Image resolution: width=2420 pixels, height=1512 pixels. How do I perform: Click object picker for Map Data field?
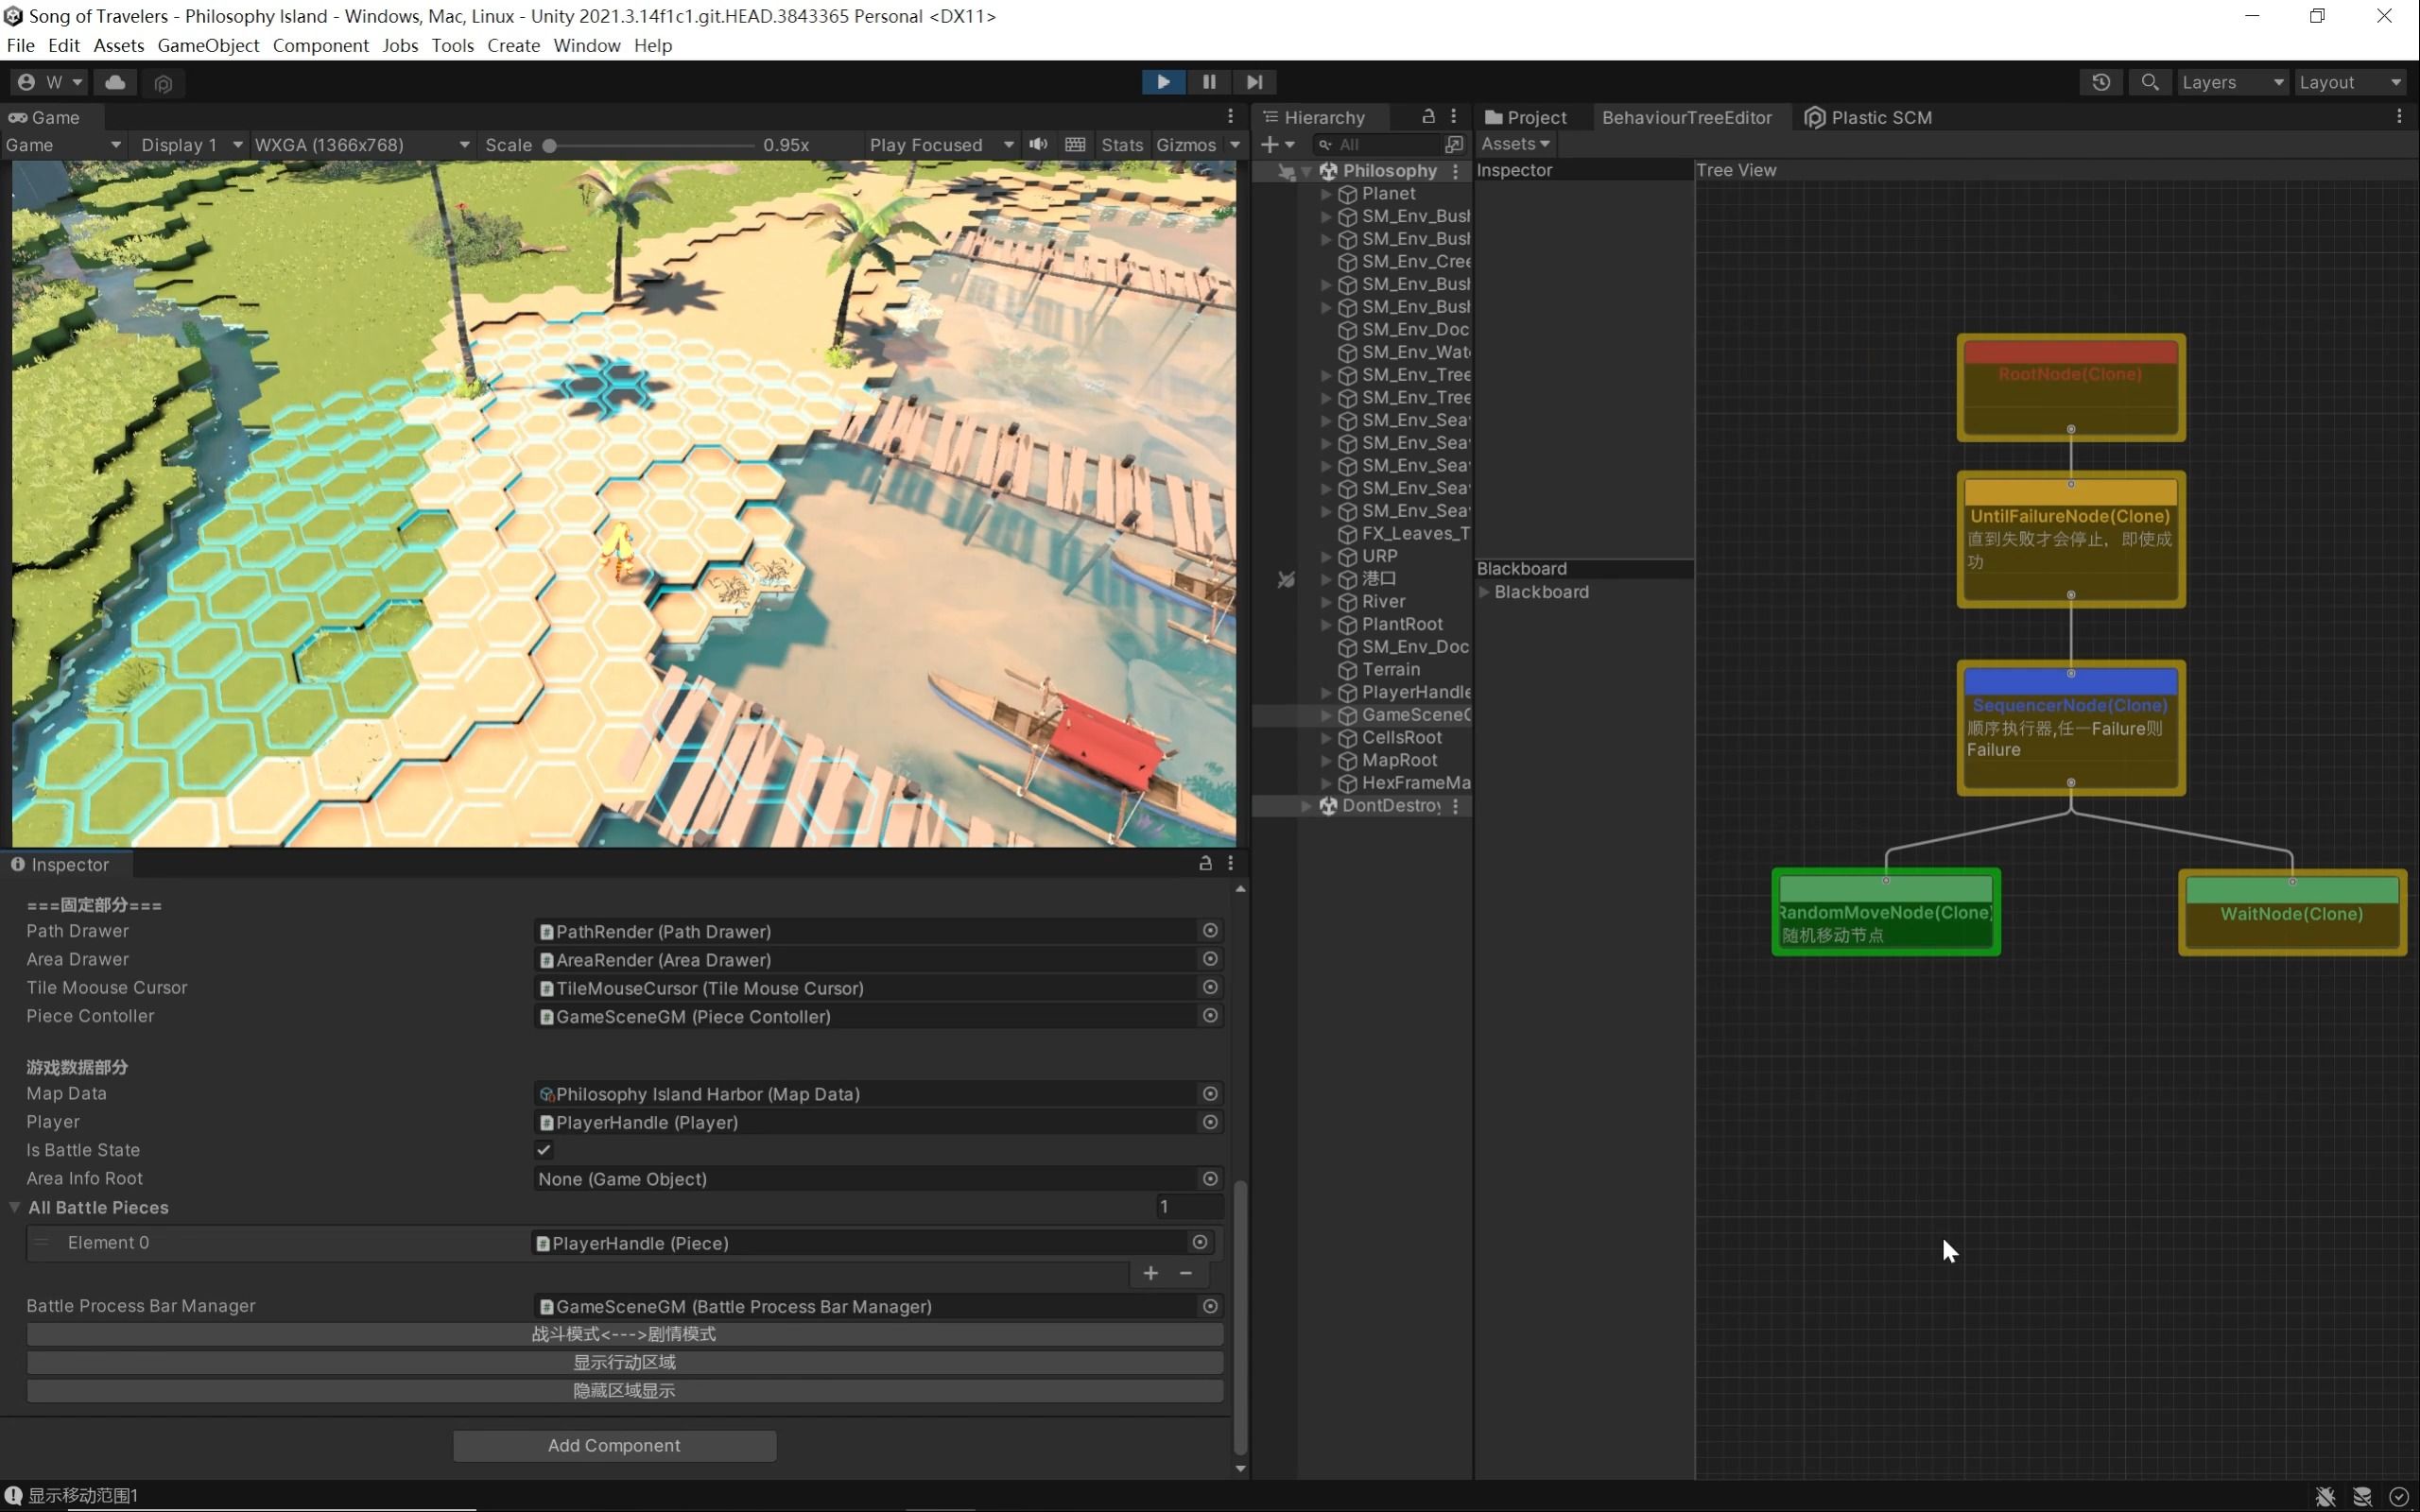tap(1210, 1094)
